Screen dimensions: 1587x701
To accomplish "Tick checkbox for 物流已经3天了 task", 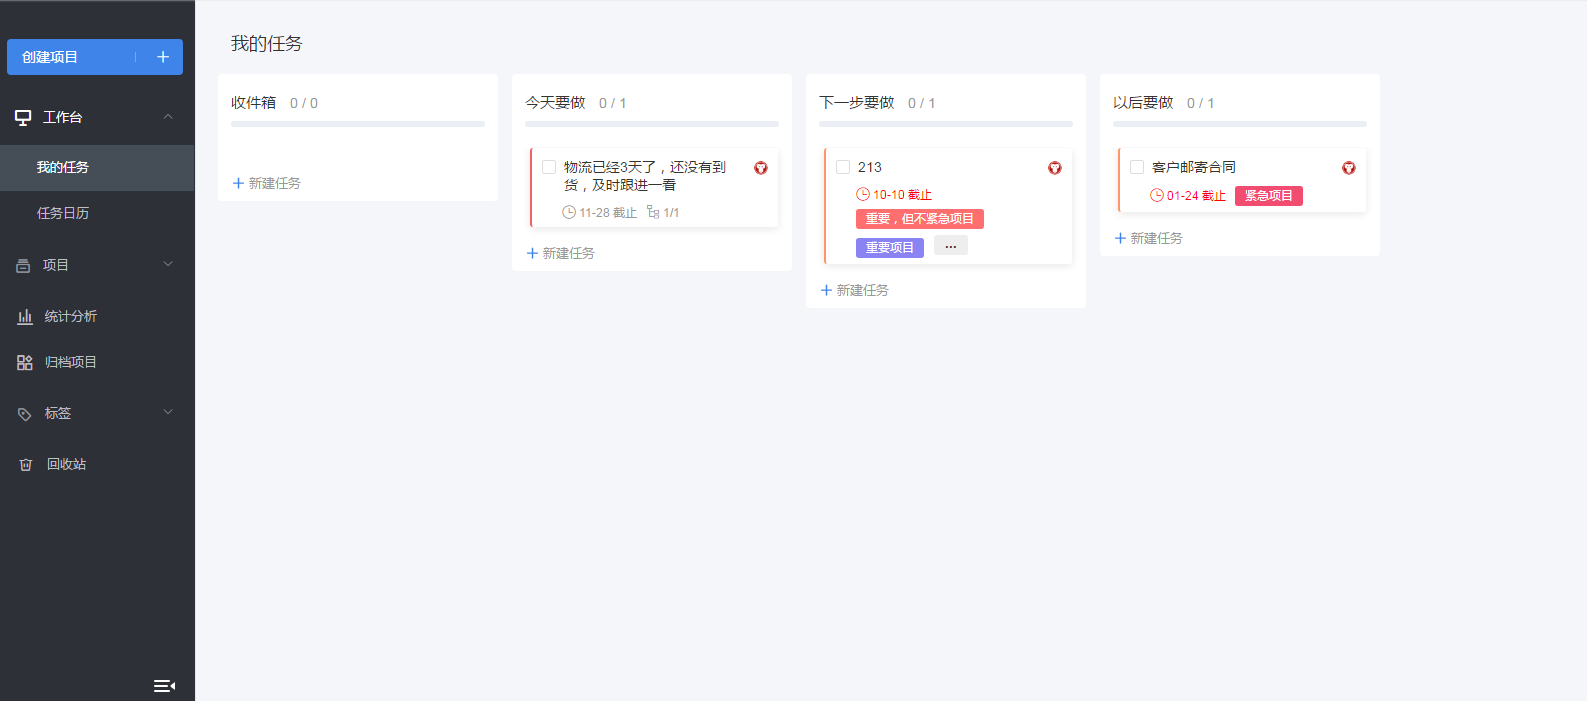I will [x=549, y=167].
